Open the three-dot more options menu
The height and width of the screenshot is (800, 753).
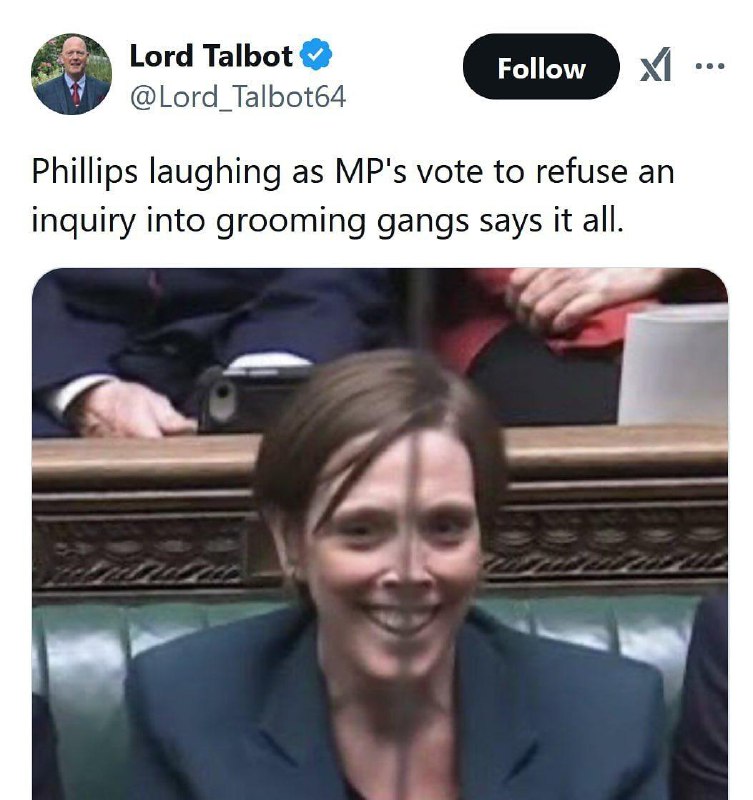710,66
